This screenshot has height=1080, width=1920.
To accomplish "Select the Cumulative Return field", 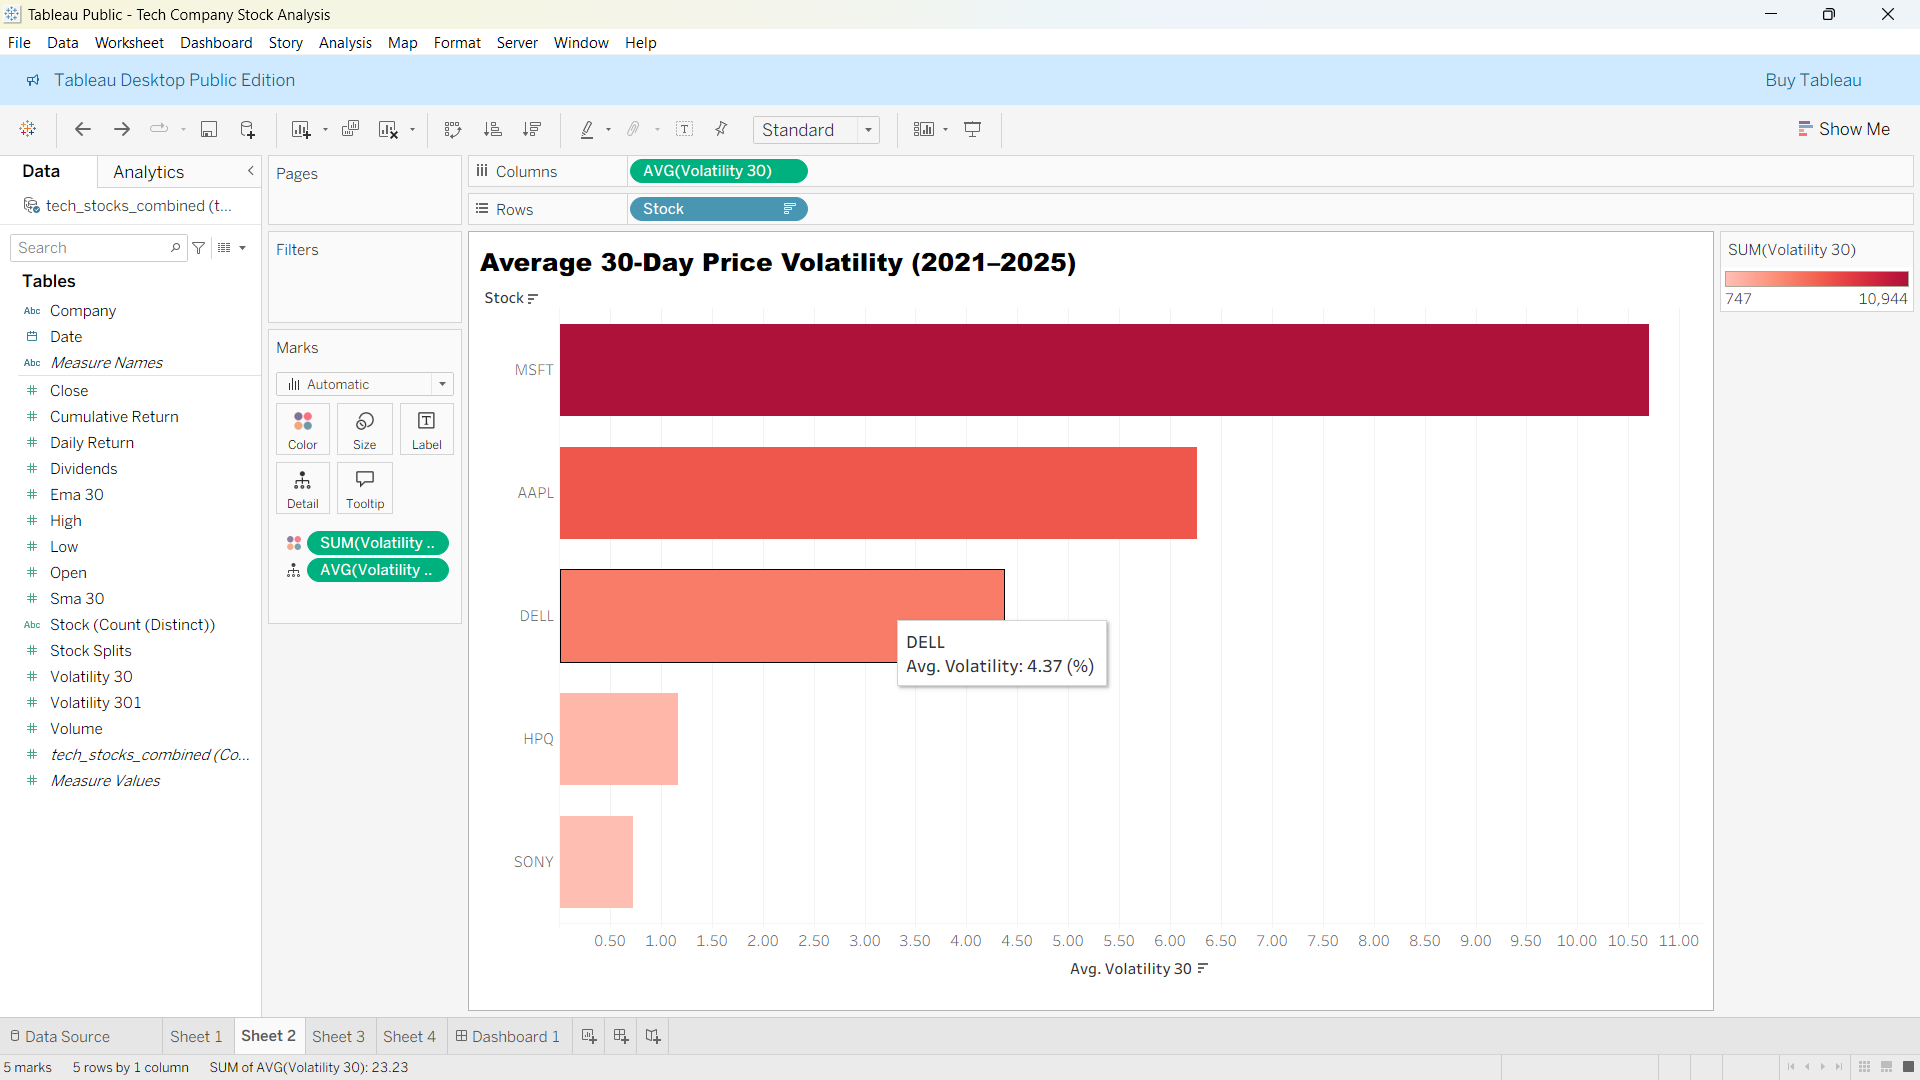I will (x=114, y=417).
